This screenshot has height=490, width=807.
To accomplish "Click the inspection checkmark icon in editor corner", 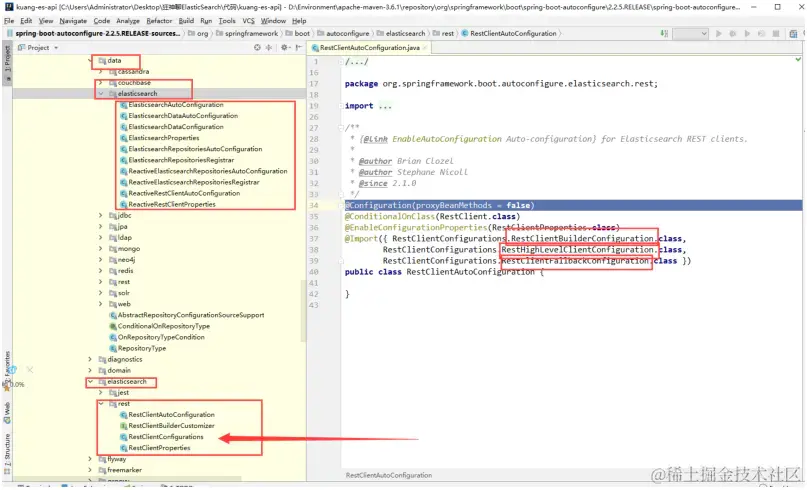I will pyautogui.click(x=798, y=60).
